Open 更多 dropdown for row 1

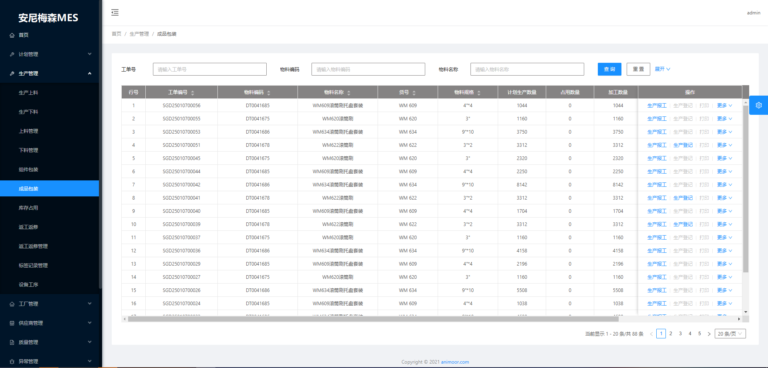coord(724,105)
